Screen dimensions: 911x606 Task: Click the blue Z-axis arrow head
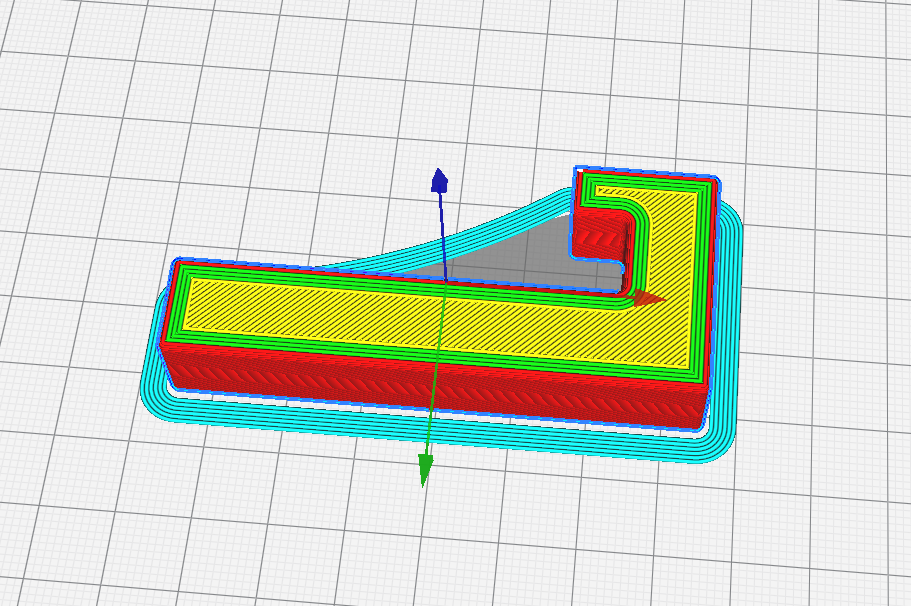439,181
